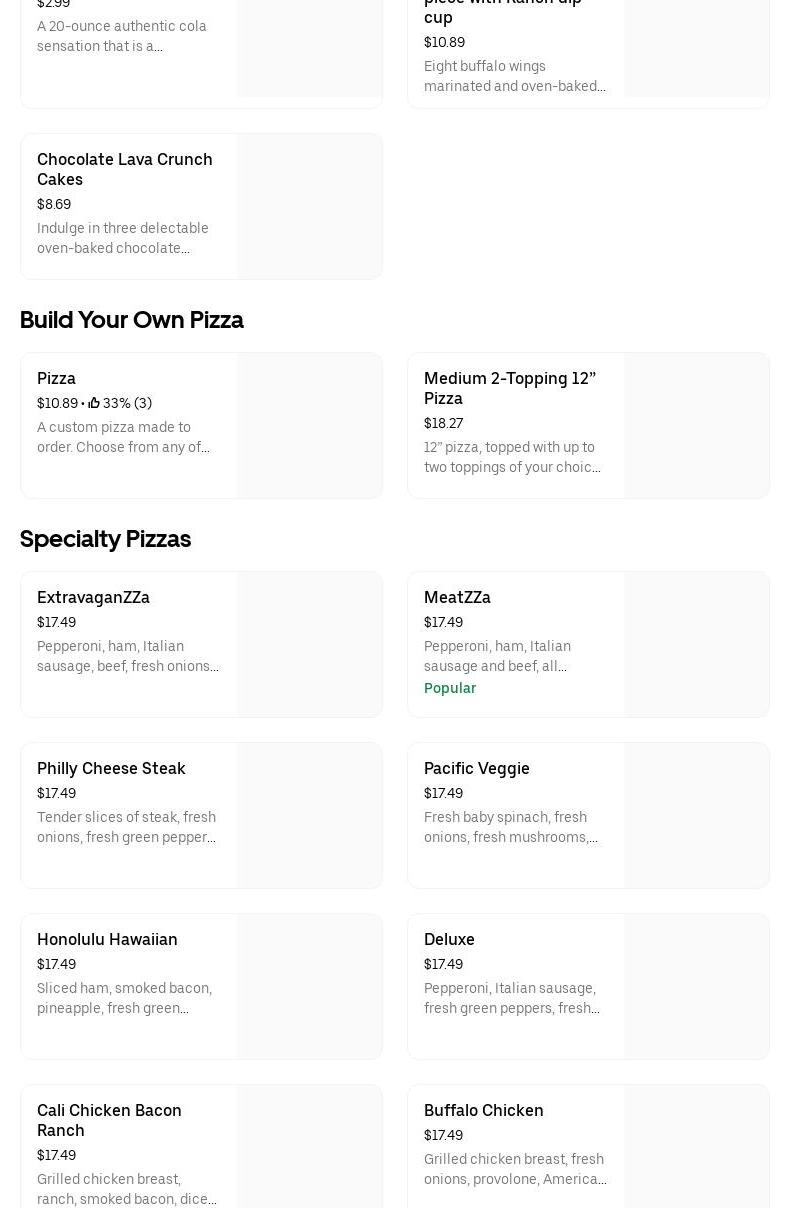Screen dimensions: 804x1208
Task: Click the Specialty Pizzas section heading
Action: [x=105, y=538]
